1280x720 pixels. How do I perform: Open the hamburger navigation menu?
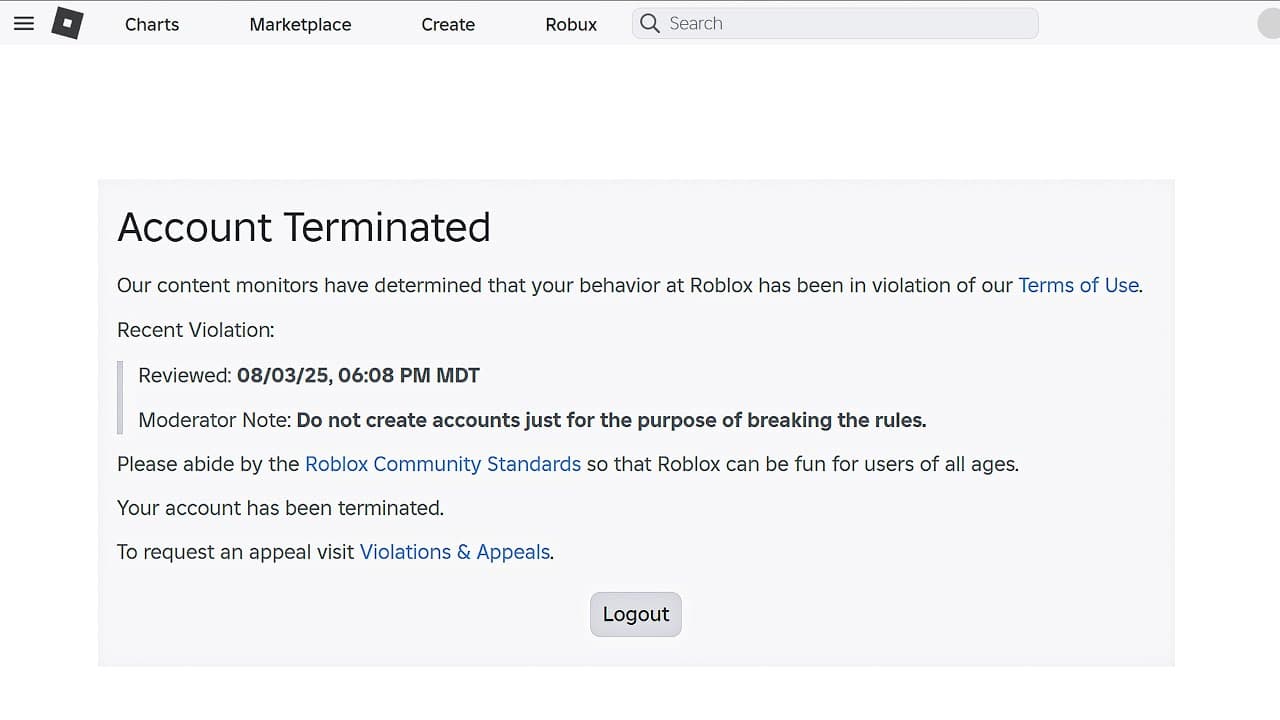tap(24, 23)
